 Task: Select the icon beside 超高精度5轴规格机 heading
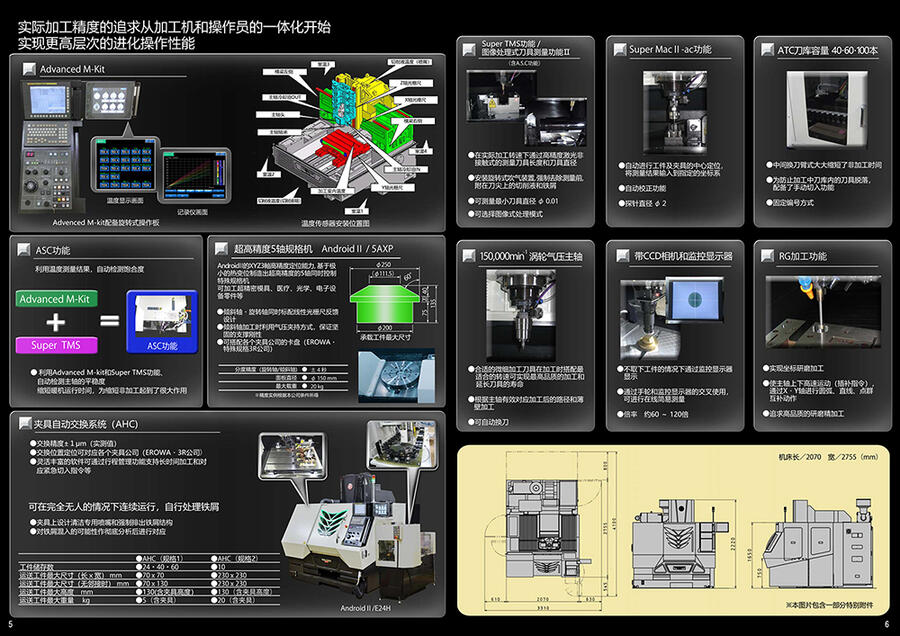pyautogui.click(x=220, y=249)
